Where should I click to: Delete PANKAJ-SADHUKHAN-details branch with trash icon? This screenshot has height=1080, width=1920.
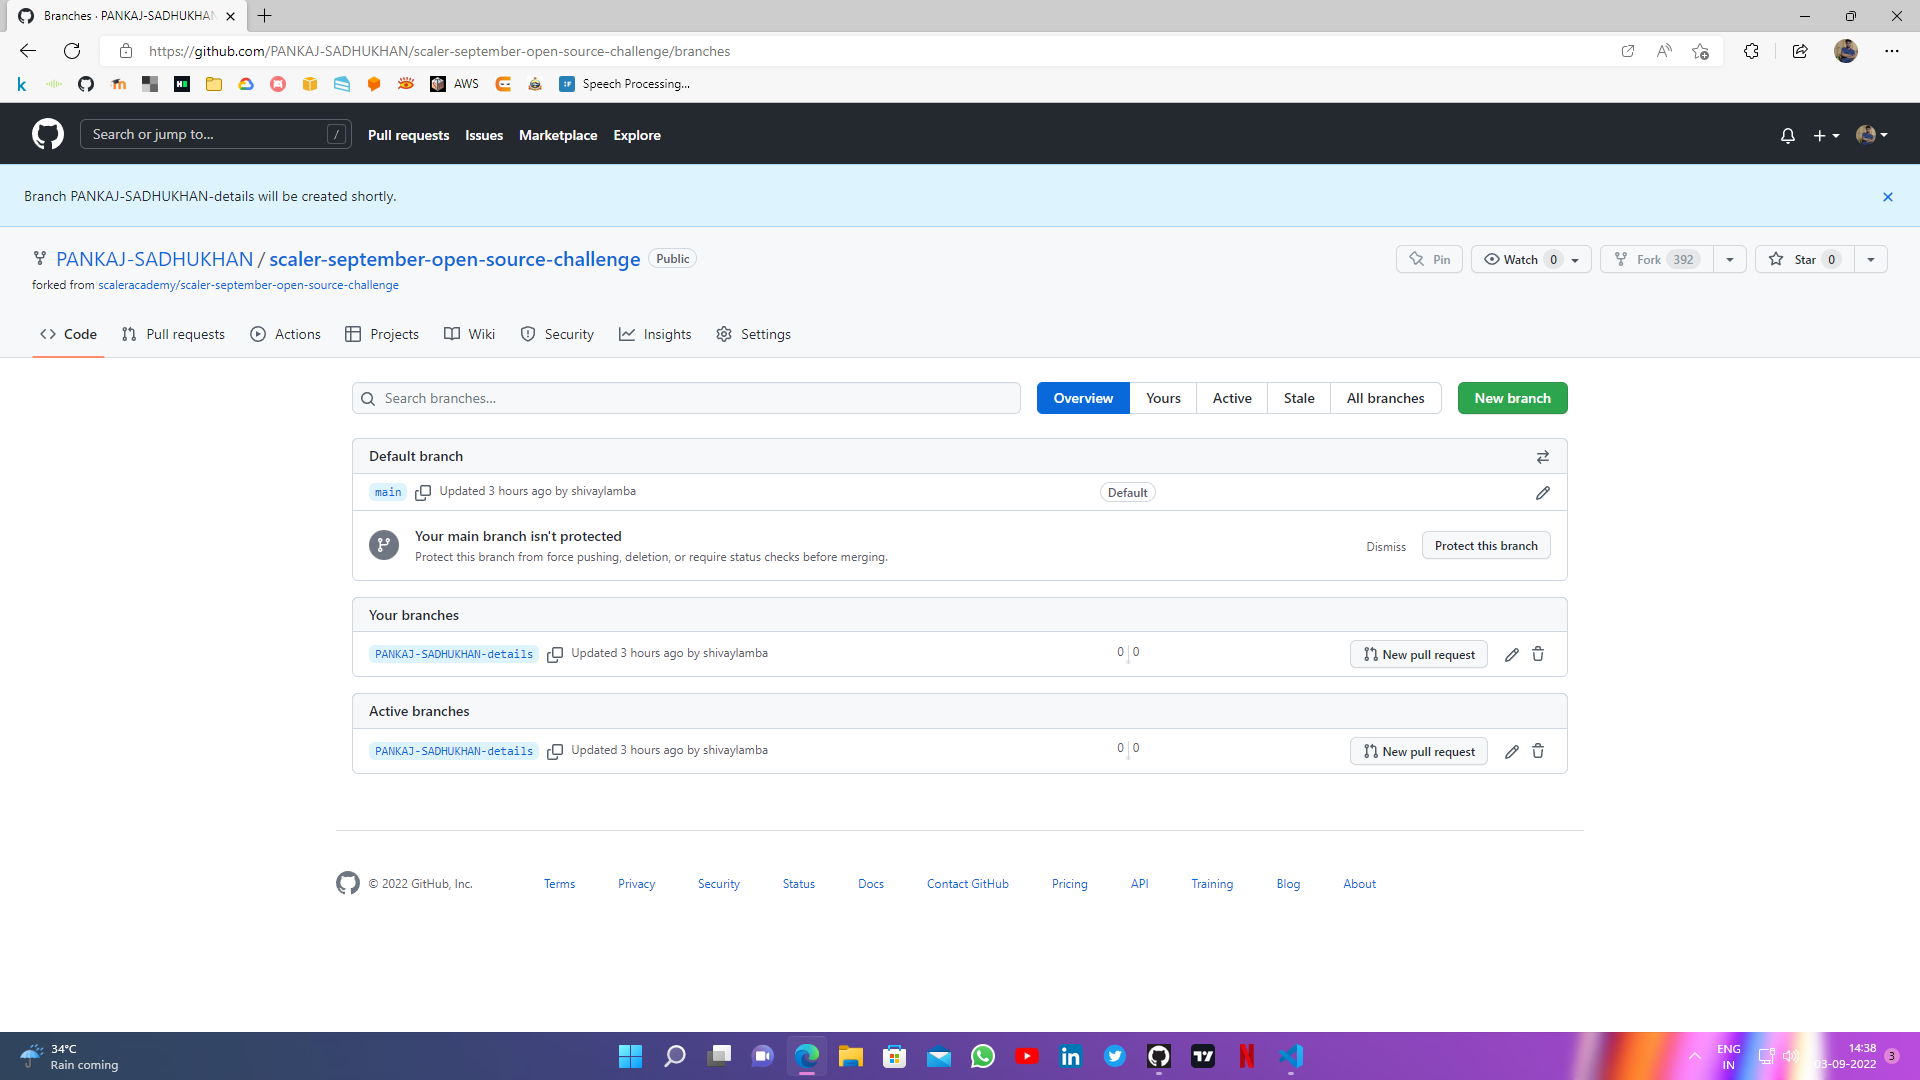[1537, 654]
